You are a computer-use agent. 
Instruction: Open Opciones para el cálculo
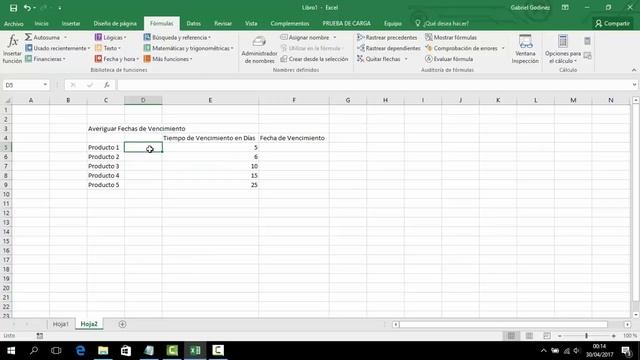[563, 49]
